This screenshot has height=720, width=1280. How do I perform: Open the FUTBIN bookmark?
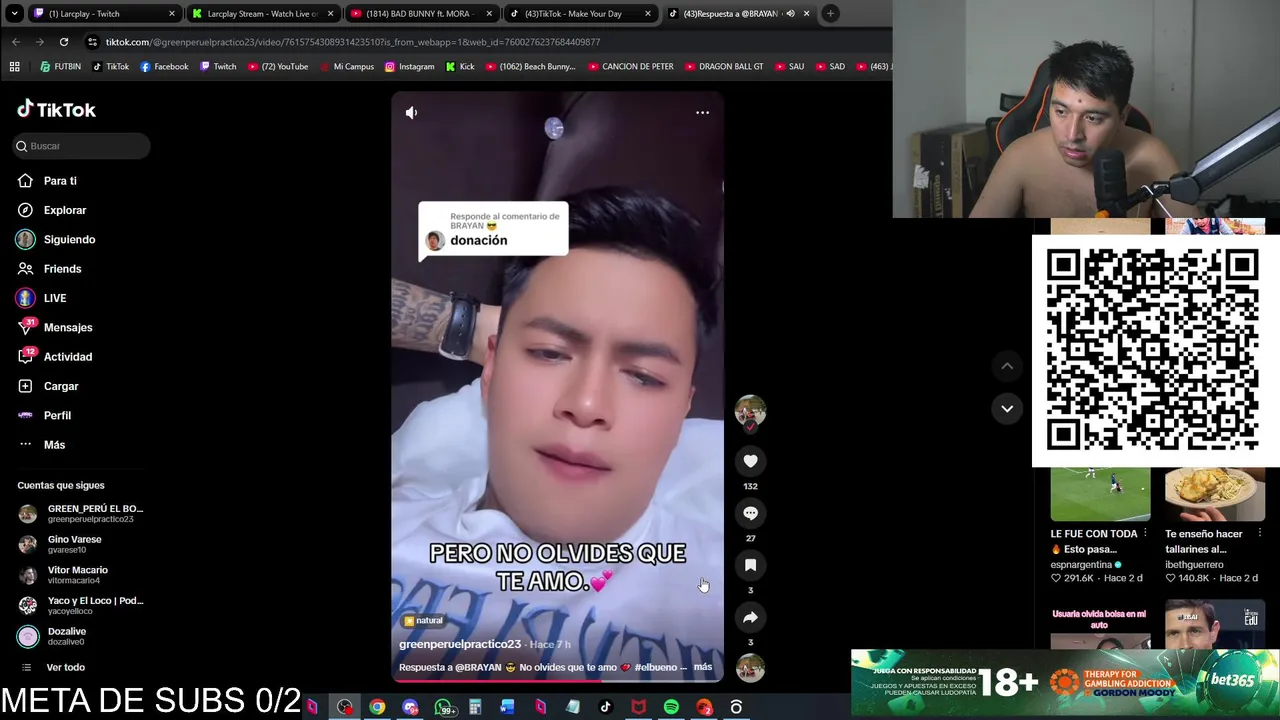[60, 67]
